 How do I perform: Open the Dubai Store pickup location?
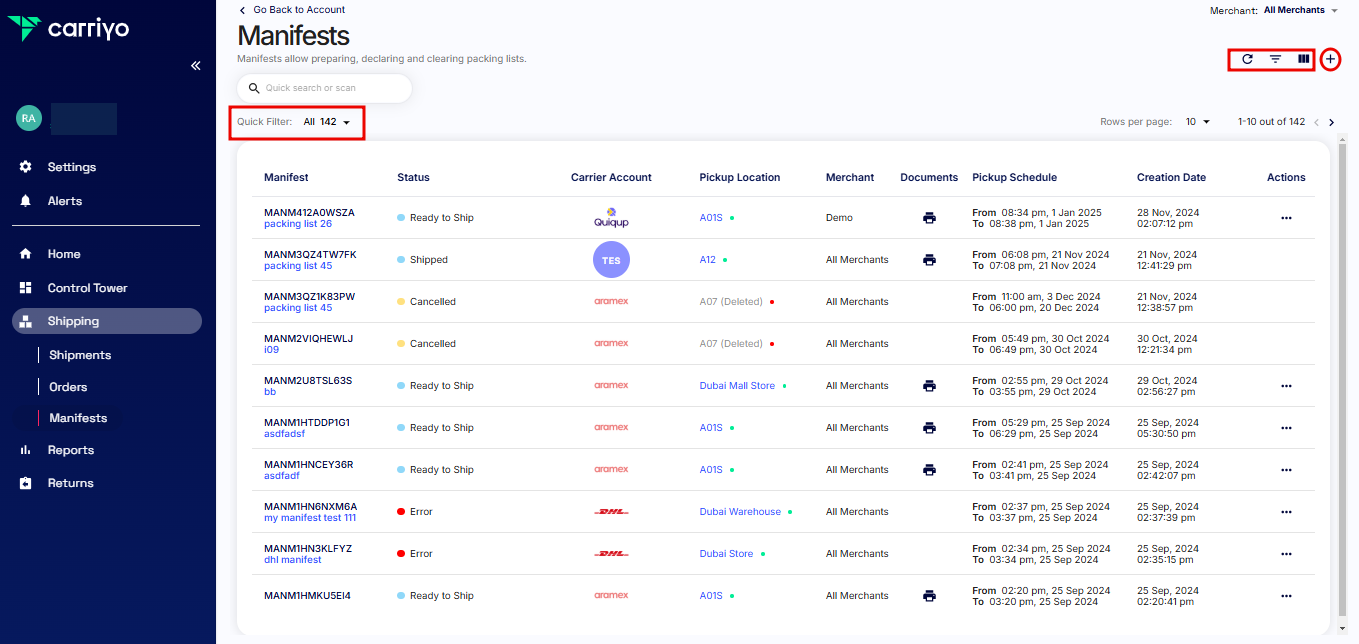click(726, 554)
